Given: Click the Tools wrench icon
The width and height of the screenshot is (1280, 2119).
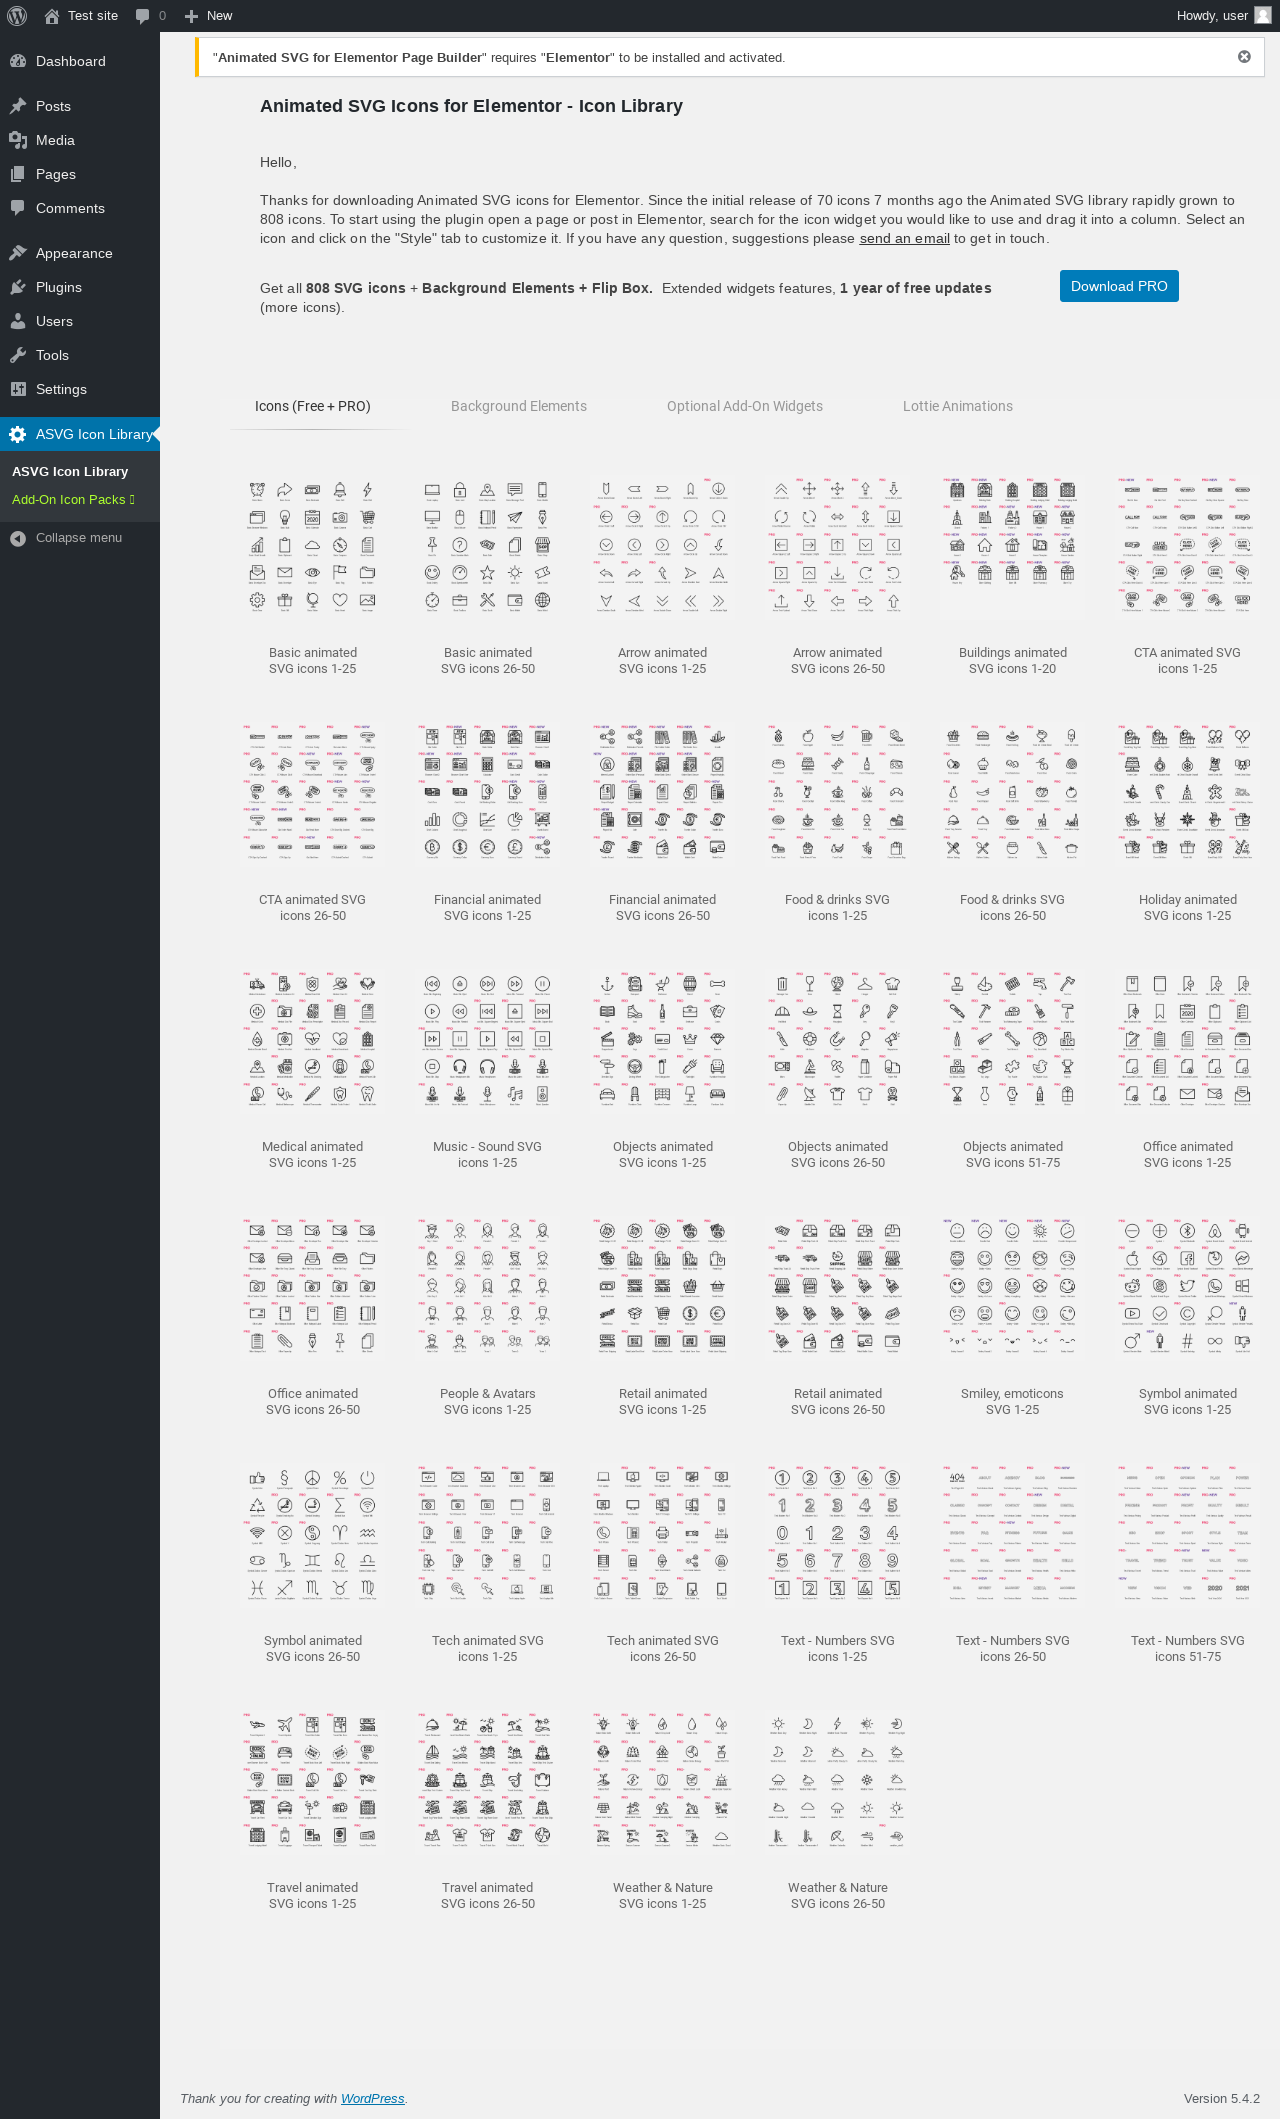Looking at the screenshot, I should click(x=18, y=355).
